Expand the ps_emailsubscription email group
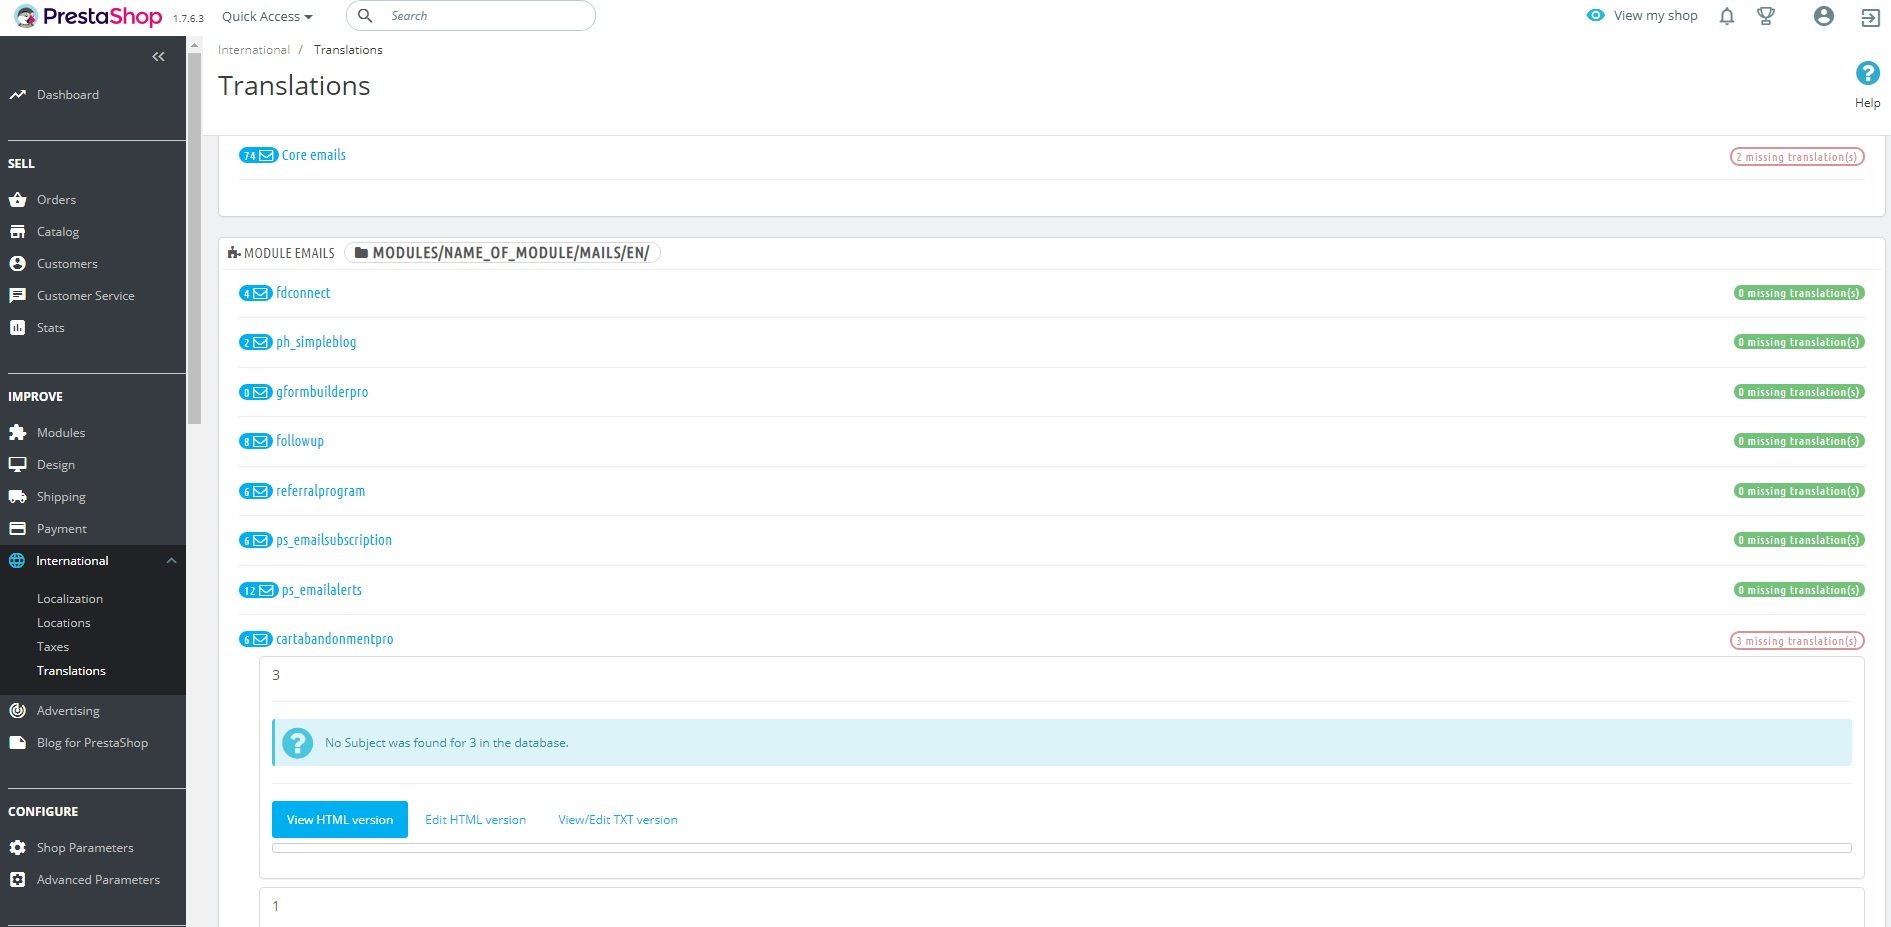This screenshot has width=1891, height=927. 334,540
